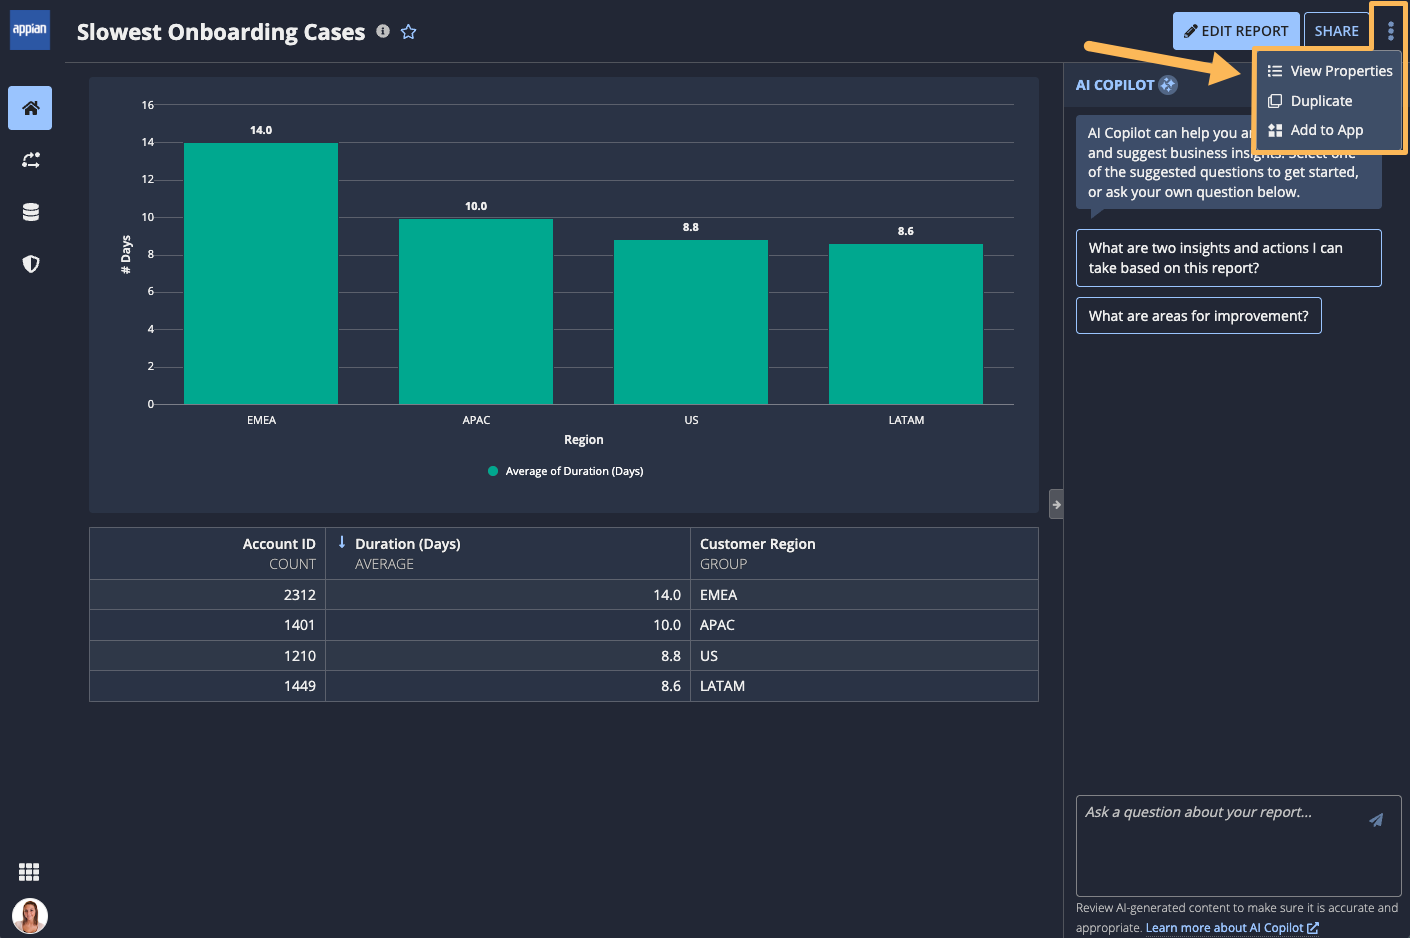The image size is (1410, 938).
Task: Go to the Home sidebar icon
Action: click(30, 108)
